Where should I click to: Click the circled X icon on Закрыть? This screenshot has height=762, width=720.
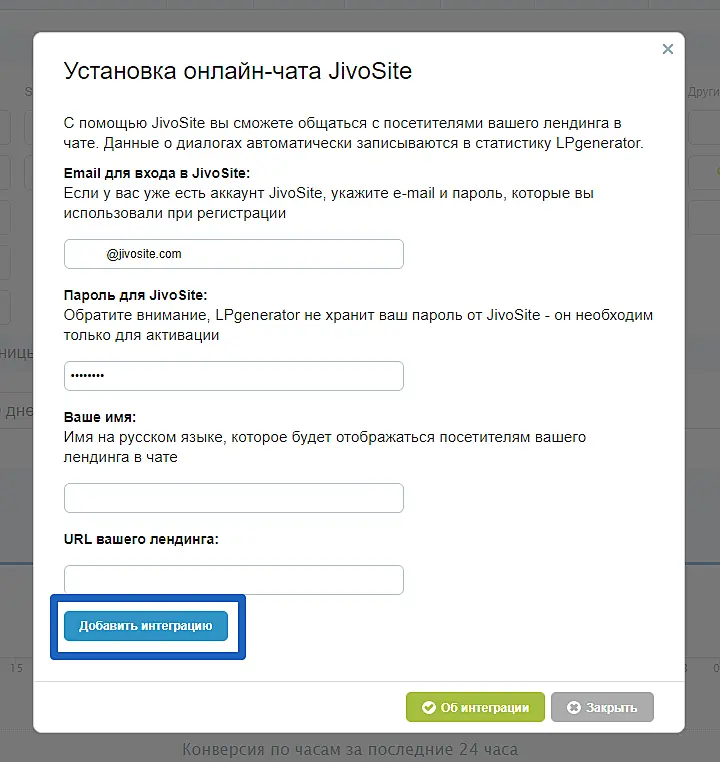tap(573, 707)
